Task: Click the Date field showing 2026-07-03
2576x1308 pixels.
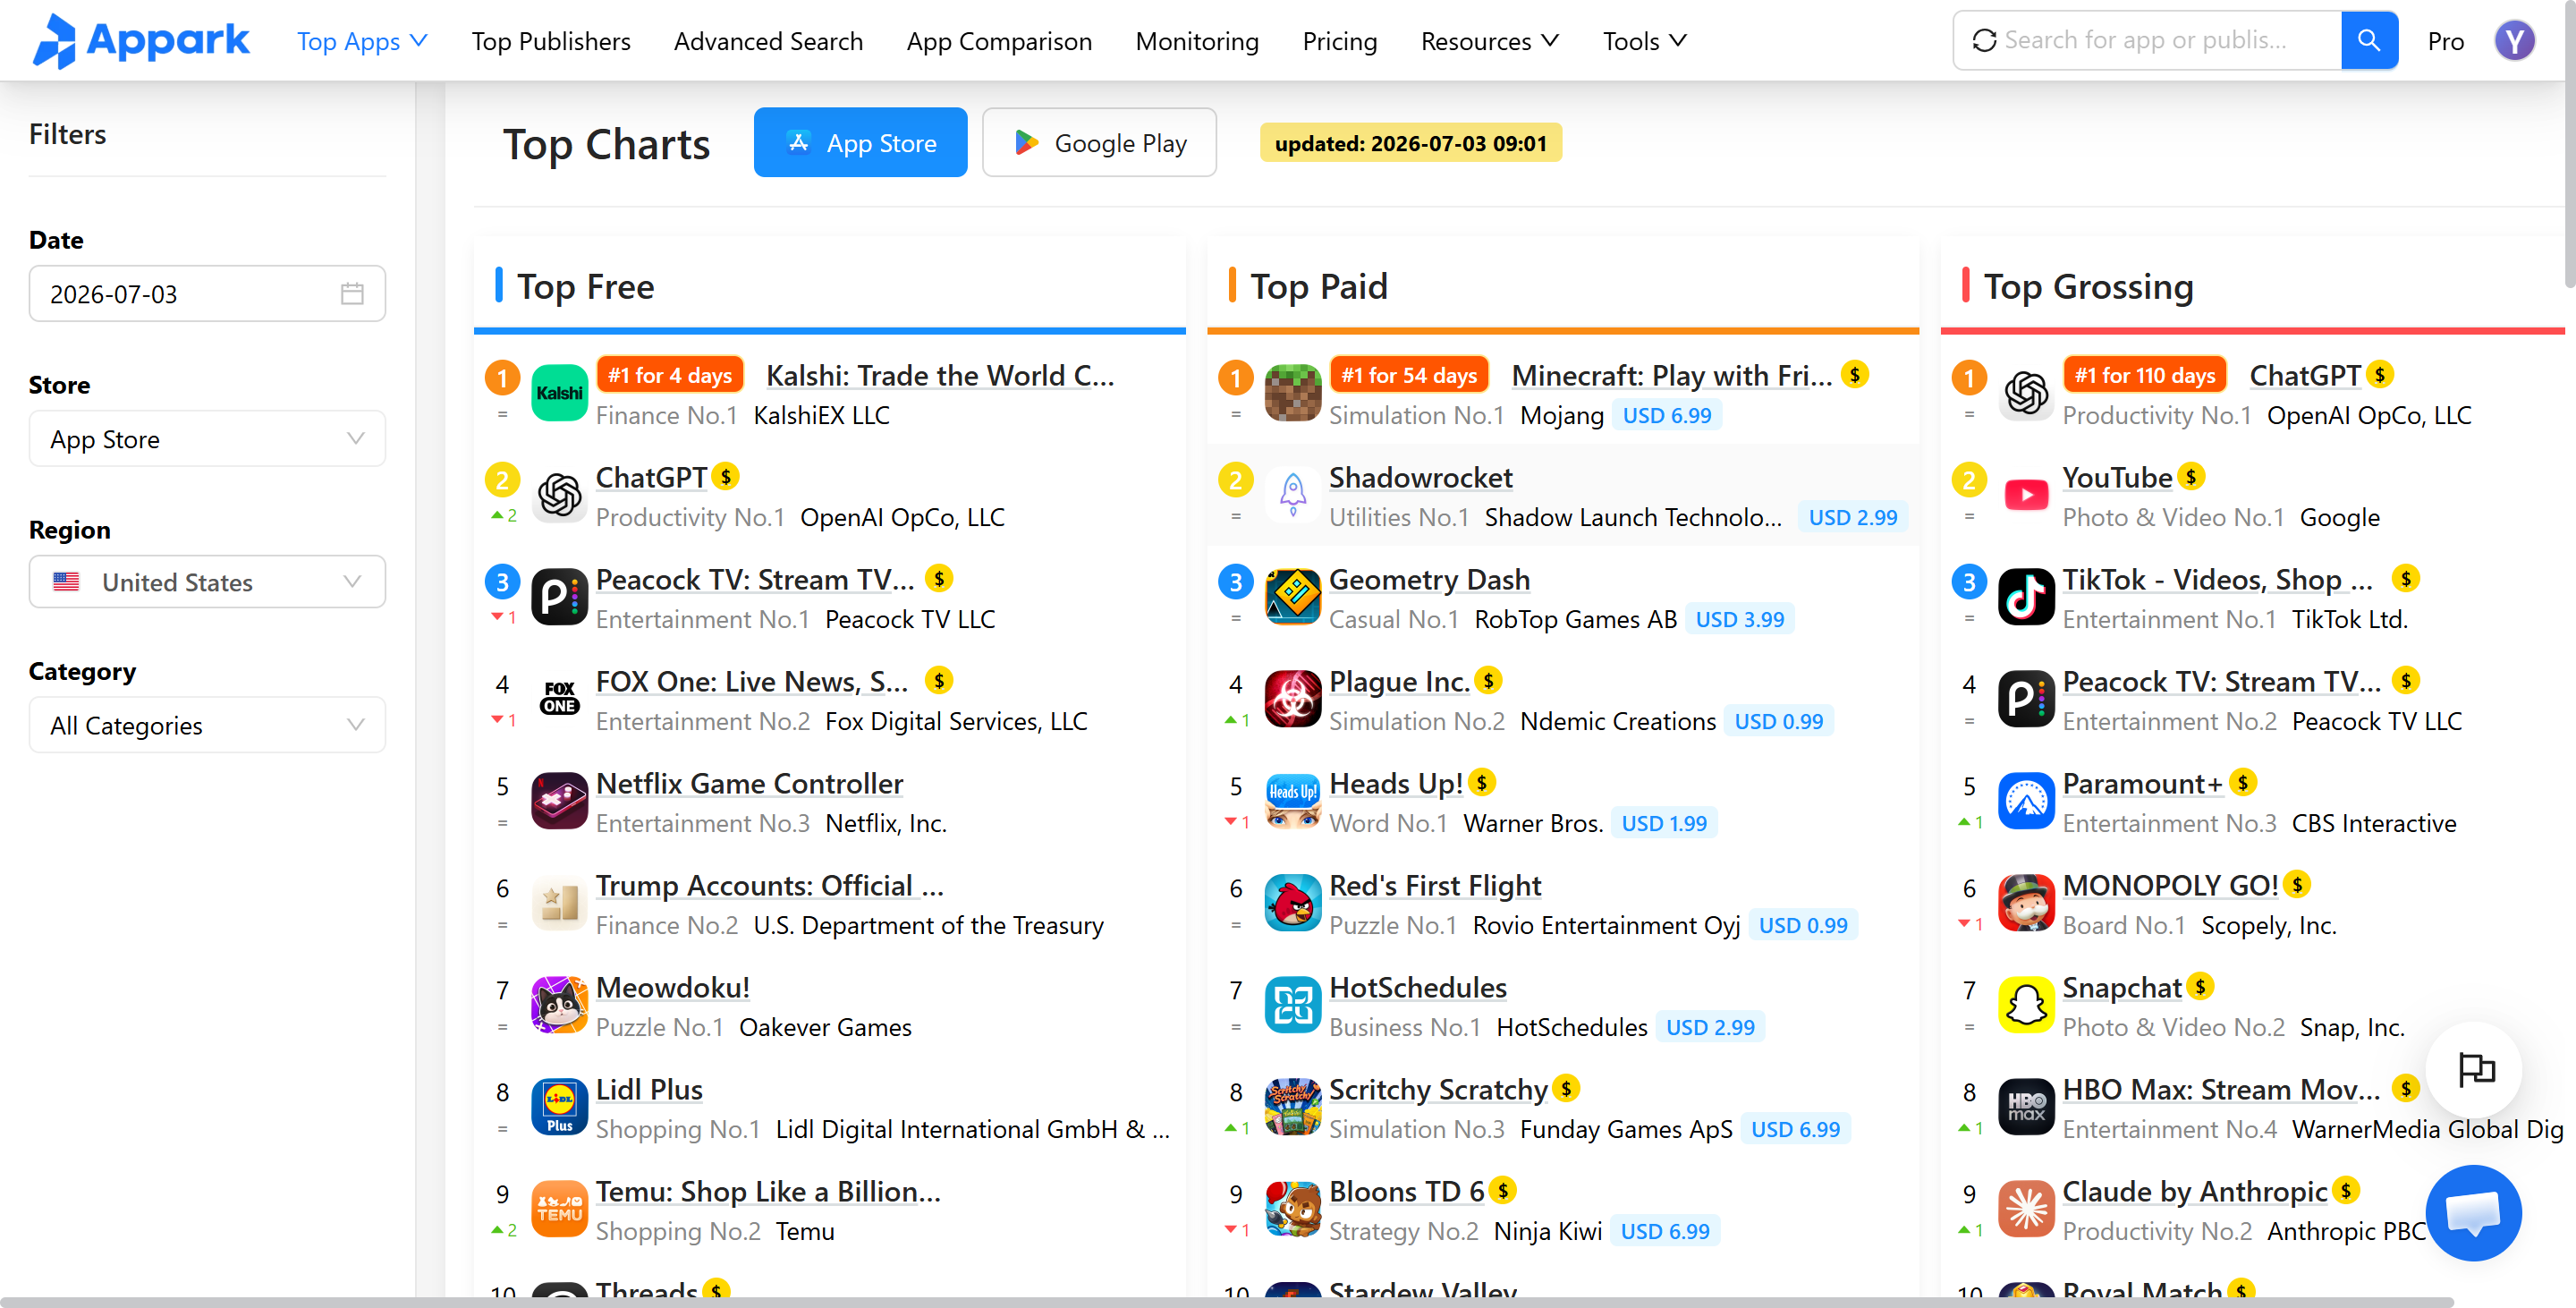Action: 207,294
